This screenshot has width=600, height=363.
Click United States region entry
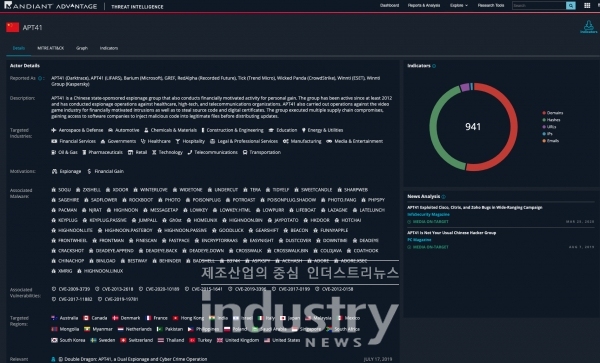coord(282,340)
